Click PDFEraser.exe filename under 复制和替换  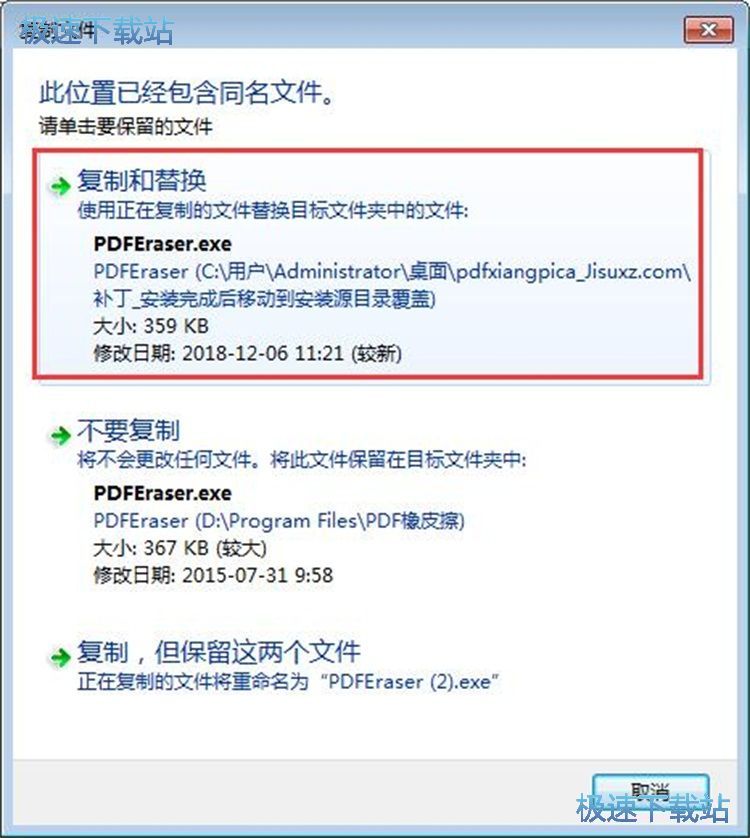pyautogui.click(x=163, y=244)
